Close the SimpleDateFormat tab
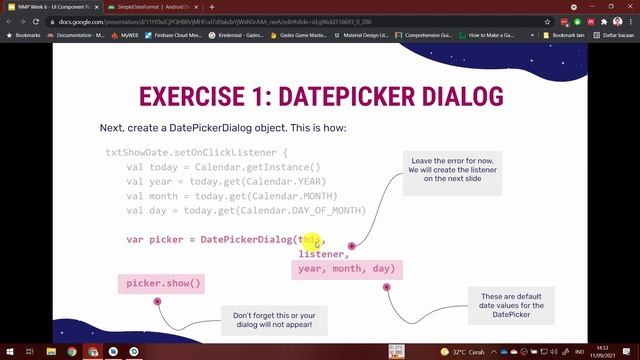 pos(196,7)
